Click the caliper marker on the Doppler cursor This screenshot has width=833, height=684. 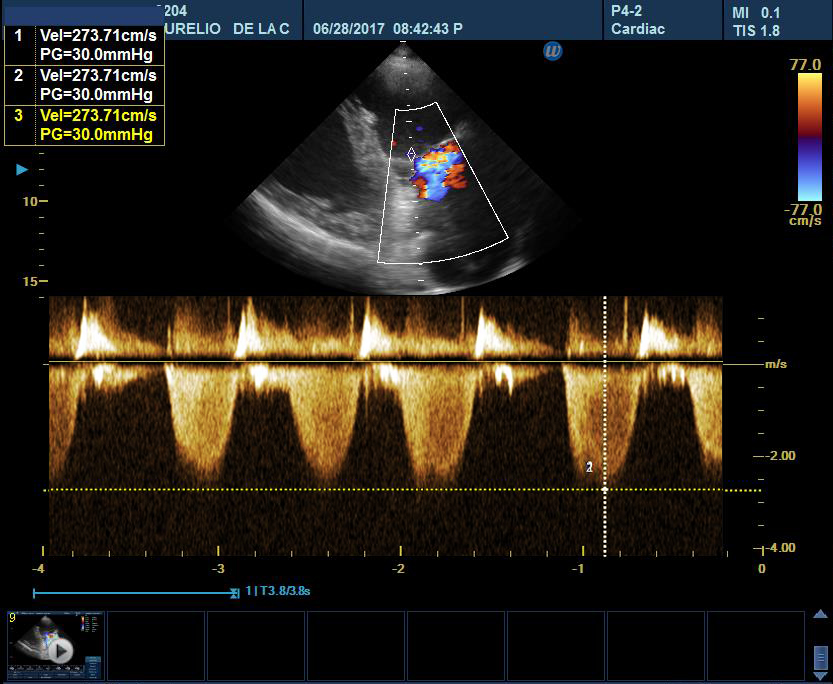point(604,490)
